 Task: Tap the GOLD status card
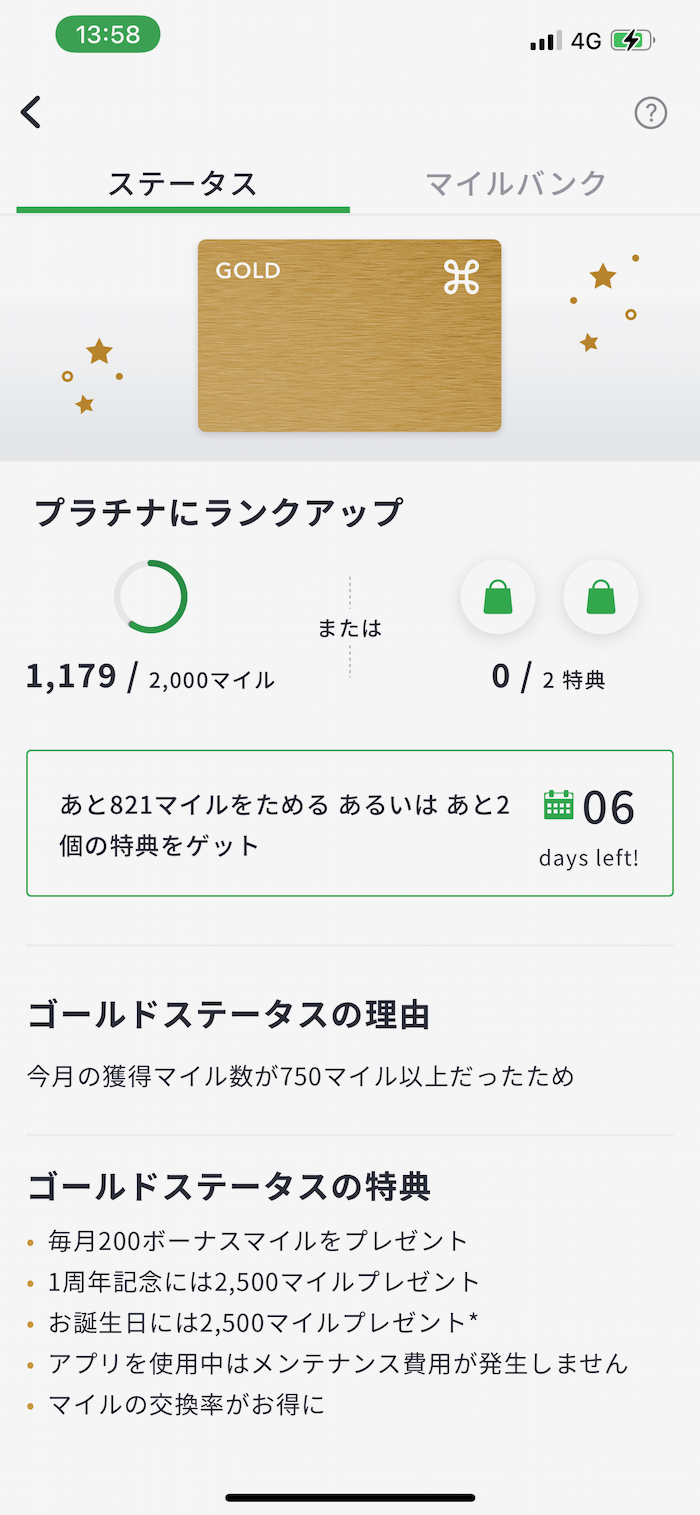coord(349,335)
